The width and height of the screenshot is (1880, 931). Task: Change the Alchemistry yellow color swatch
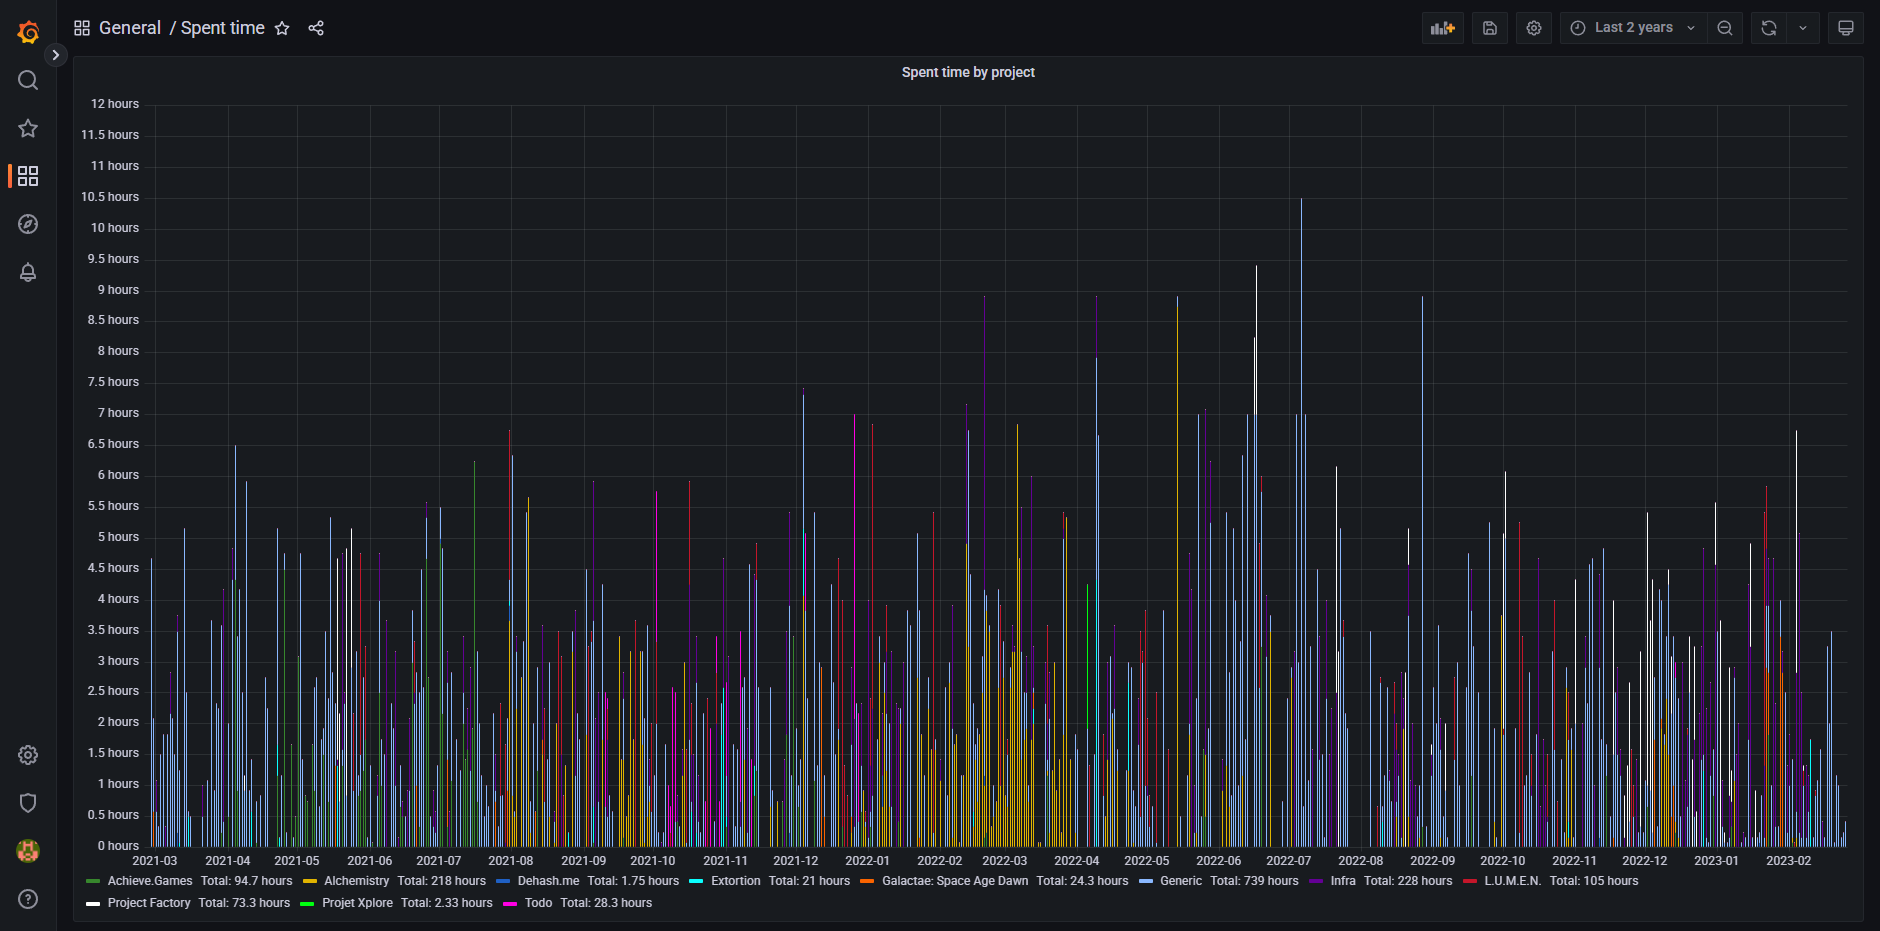[310, 881]
